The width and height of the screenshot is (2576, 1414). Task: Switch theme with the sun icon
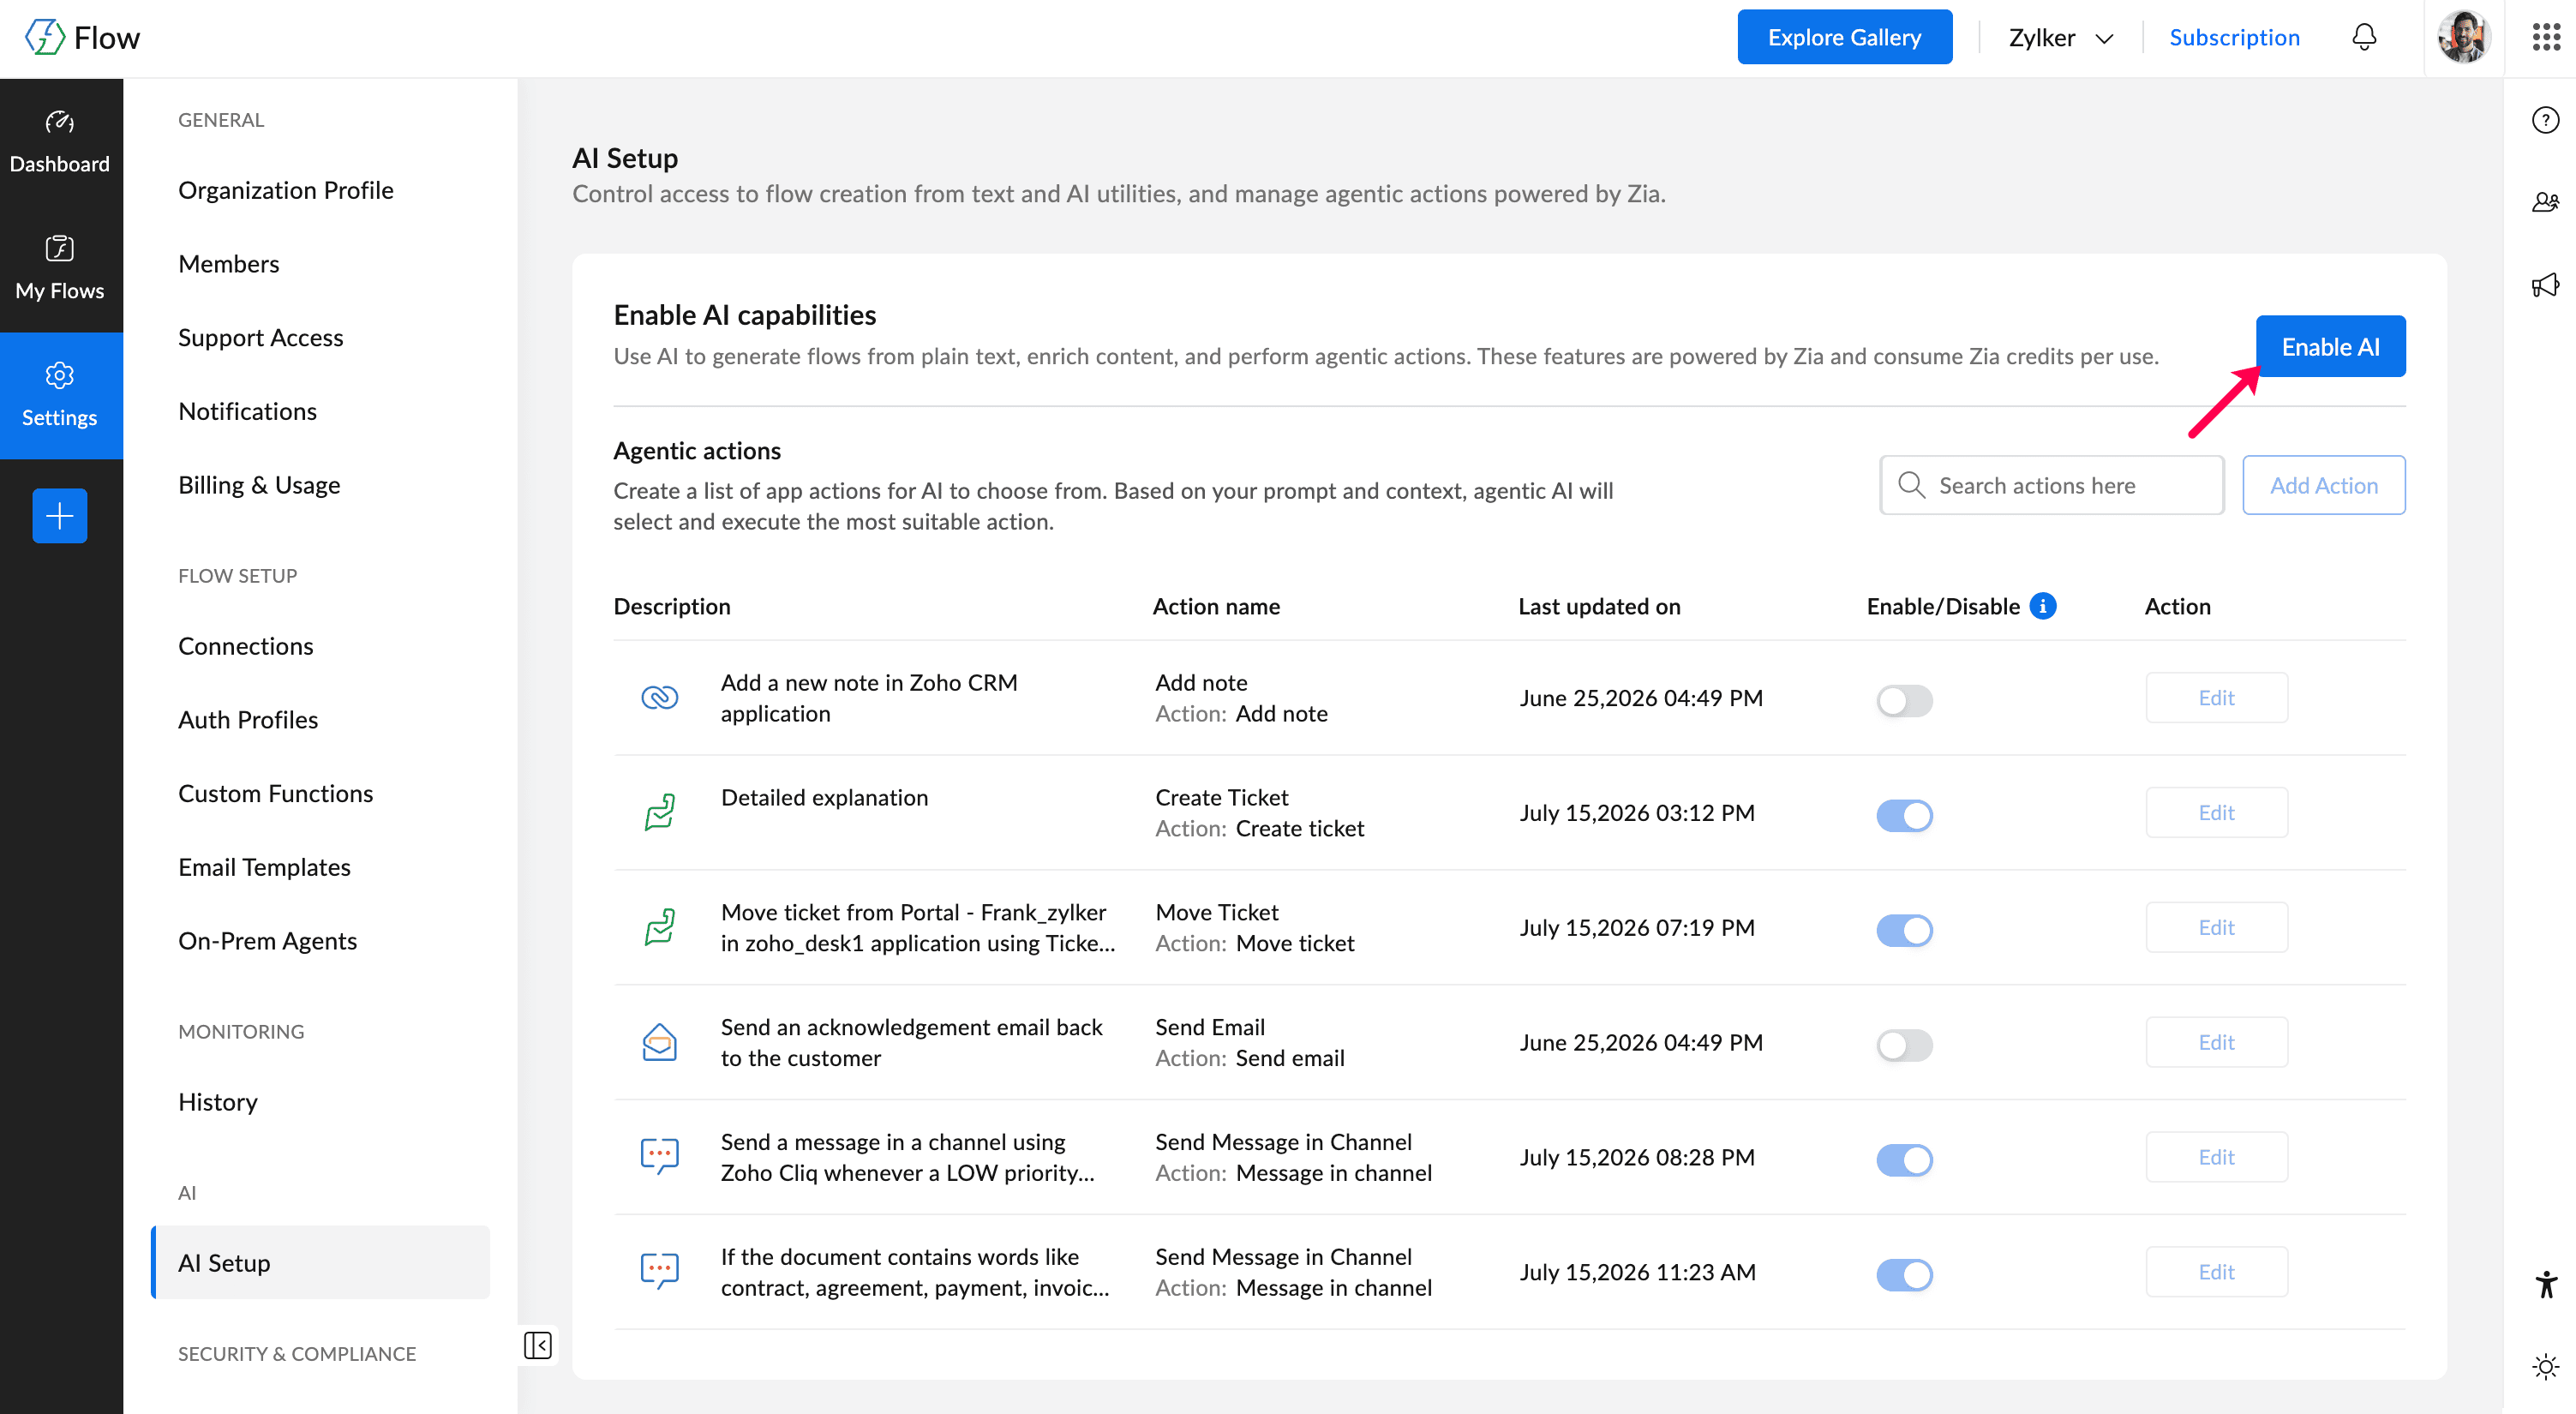2546,1366
